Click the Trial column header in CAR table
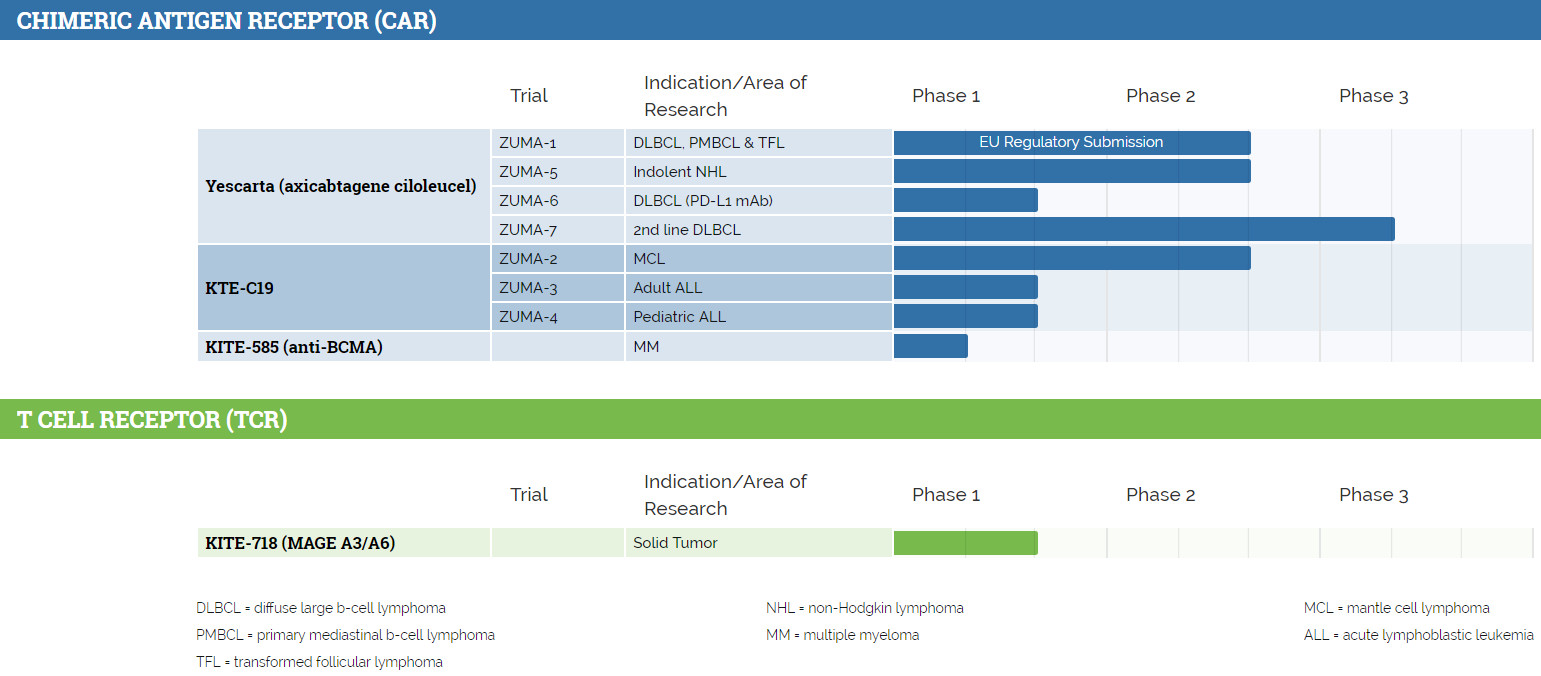The width and height of the screenshot is (1541, 676). [x=529, y=96]
